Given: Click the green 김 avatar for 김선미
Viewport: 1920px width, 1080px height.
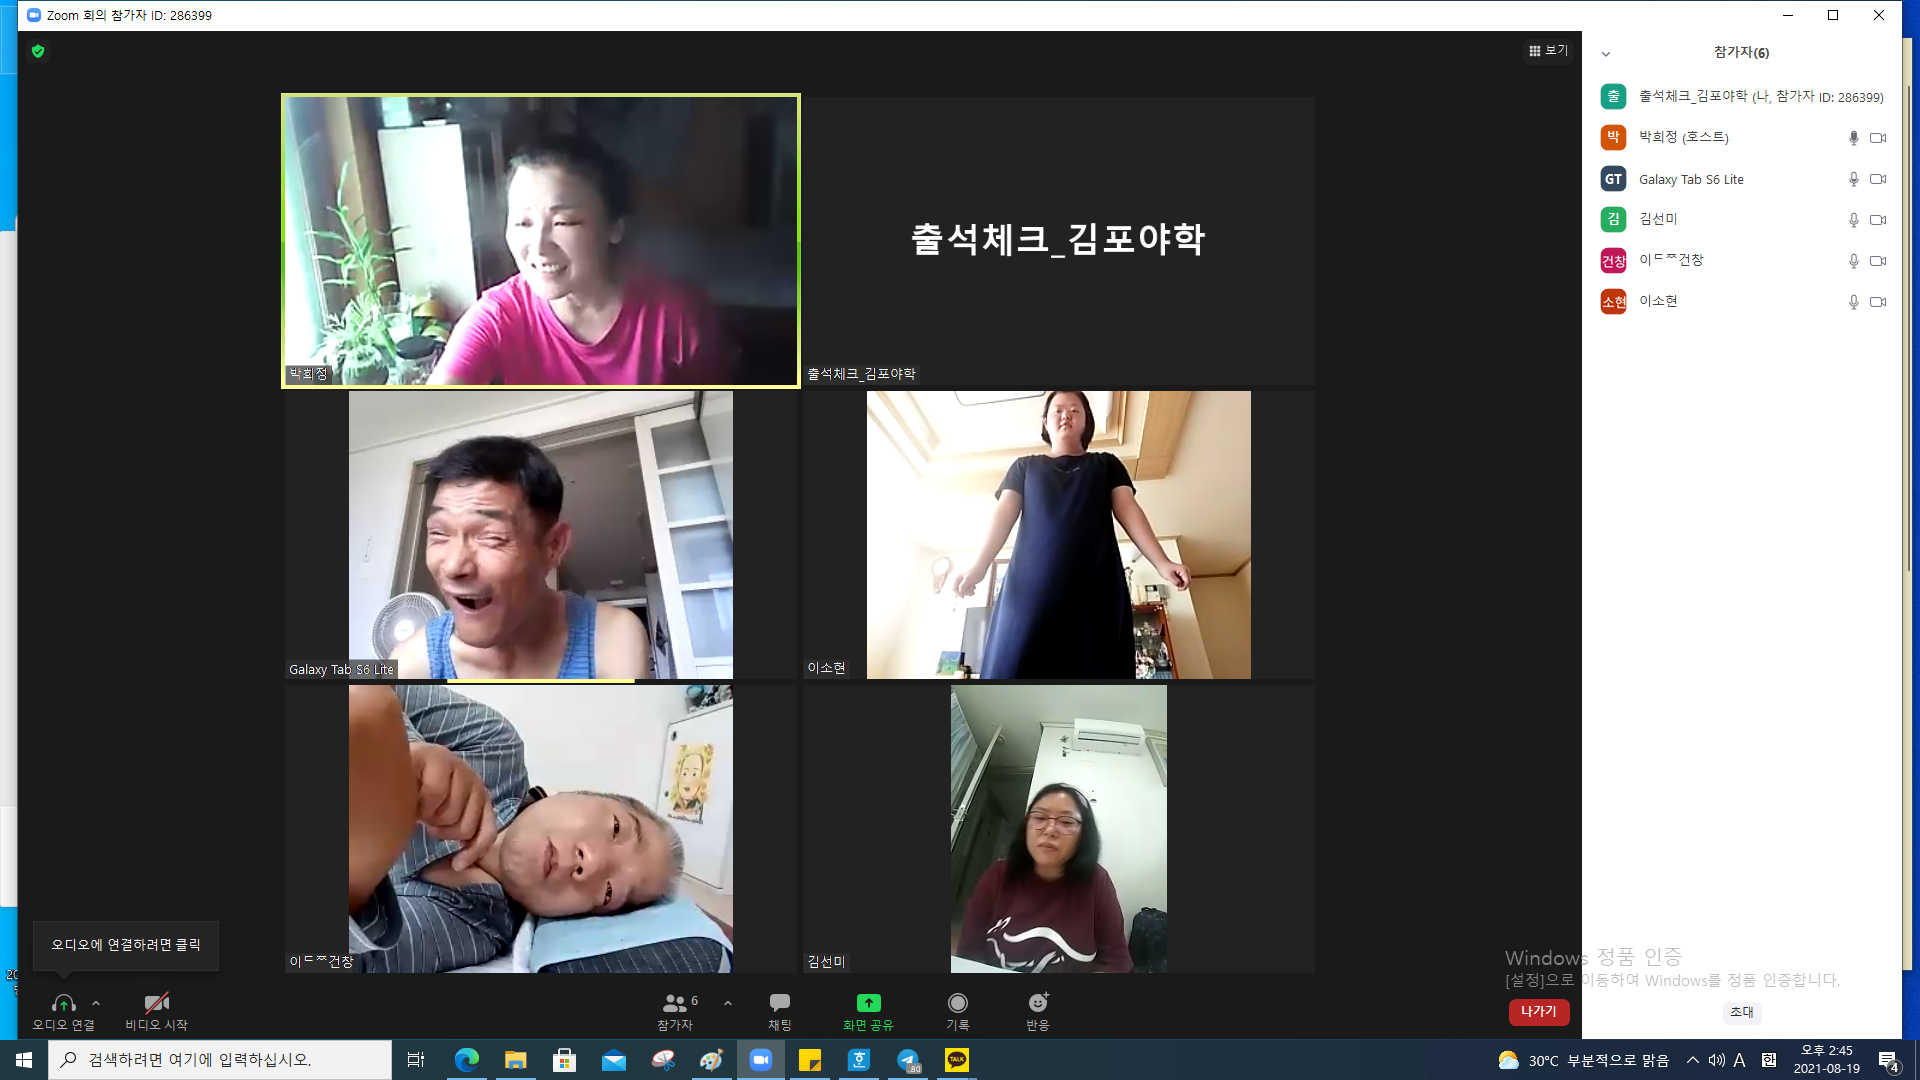Looking at the screenshot, I should tap(1613, 219).
